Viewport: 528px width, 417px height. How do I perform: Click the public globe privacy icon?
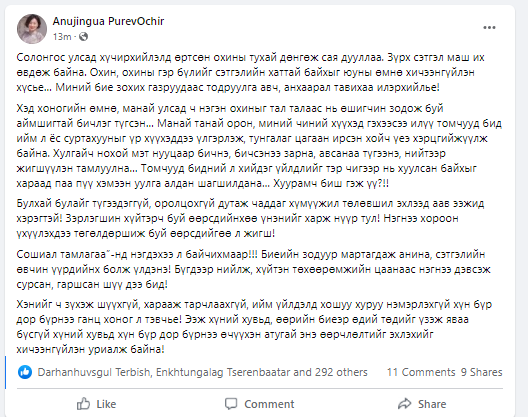tap(83, 36)
